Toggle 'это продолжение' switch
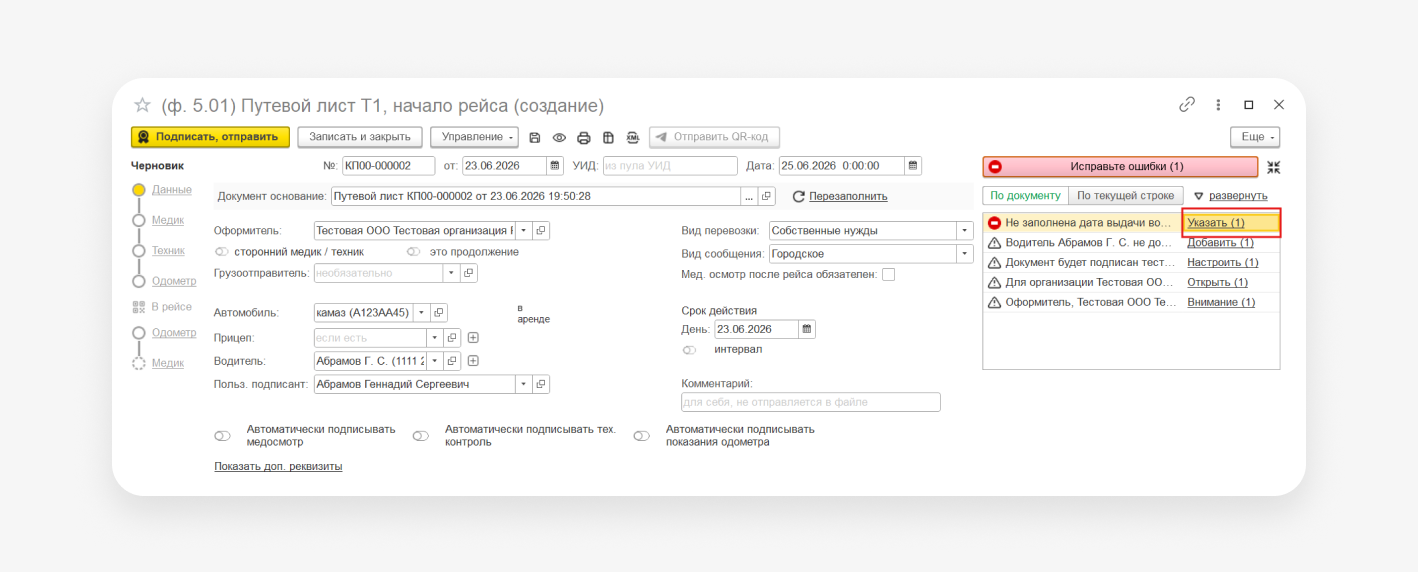The height and width of the screenshot is (572, 1418). click(x=413, y=252)
